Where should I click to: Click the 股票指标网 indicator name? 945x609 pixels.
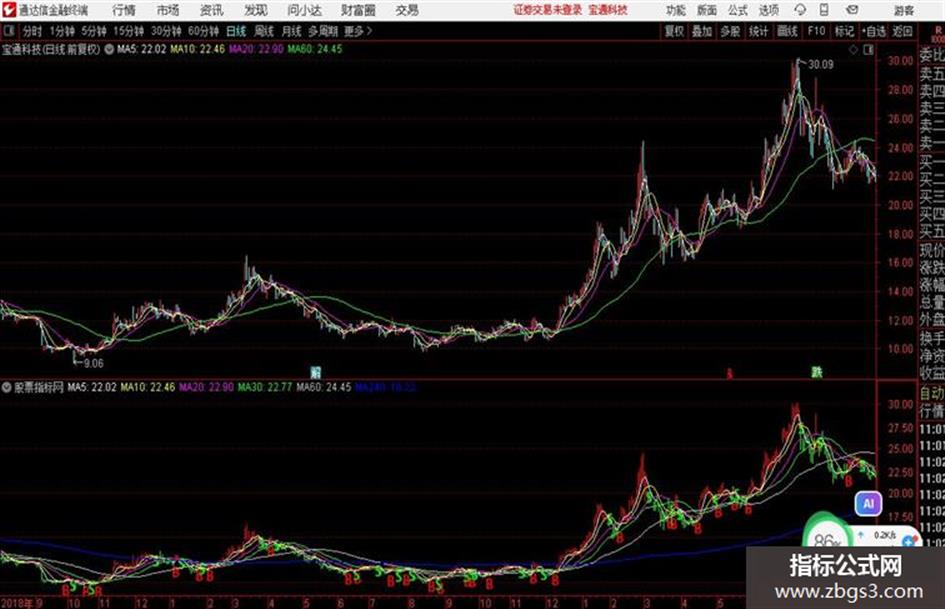(39, 387)
